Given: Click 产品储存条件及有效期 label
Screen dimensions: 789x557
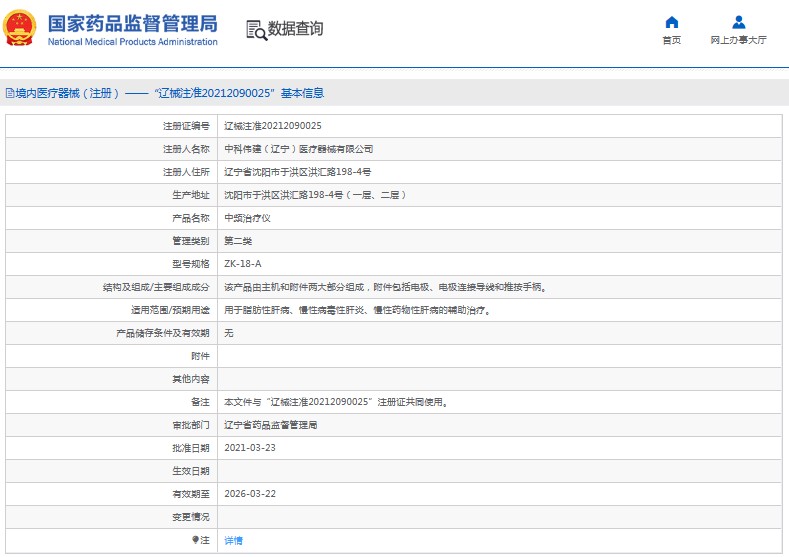Looking at the screenshot, I should click(163, 333).
